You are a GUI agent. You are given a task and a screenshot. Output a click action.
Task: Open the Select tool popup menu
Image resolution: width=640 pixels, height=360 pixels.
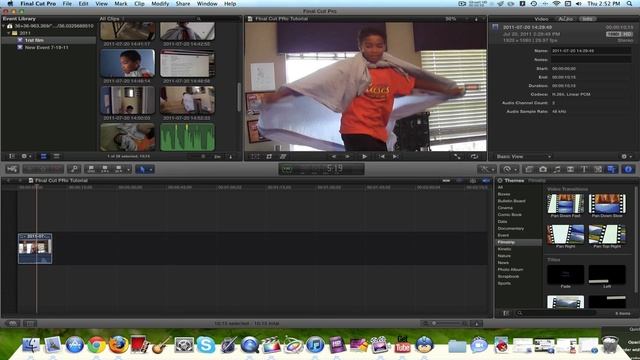point(144,169)
